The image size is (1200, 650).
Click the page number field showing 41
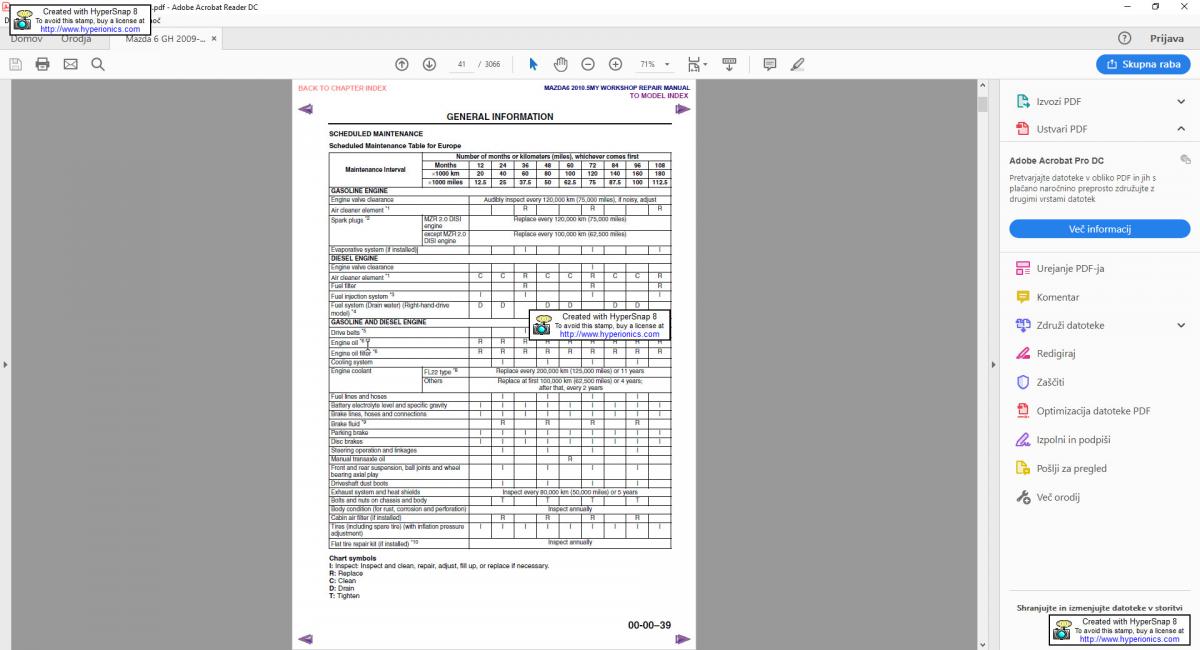(x=462, y=64)
